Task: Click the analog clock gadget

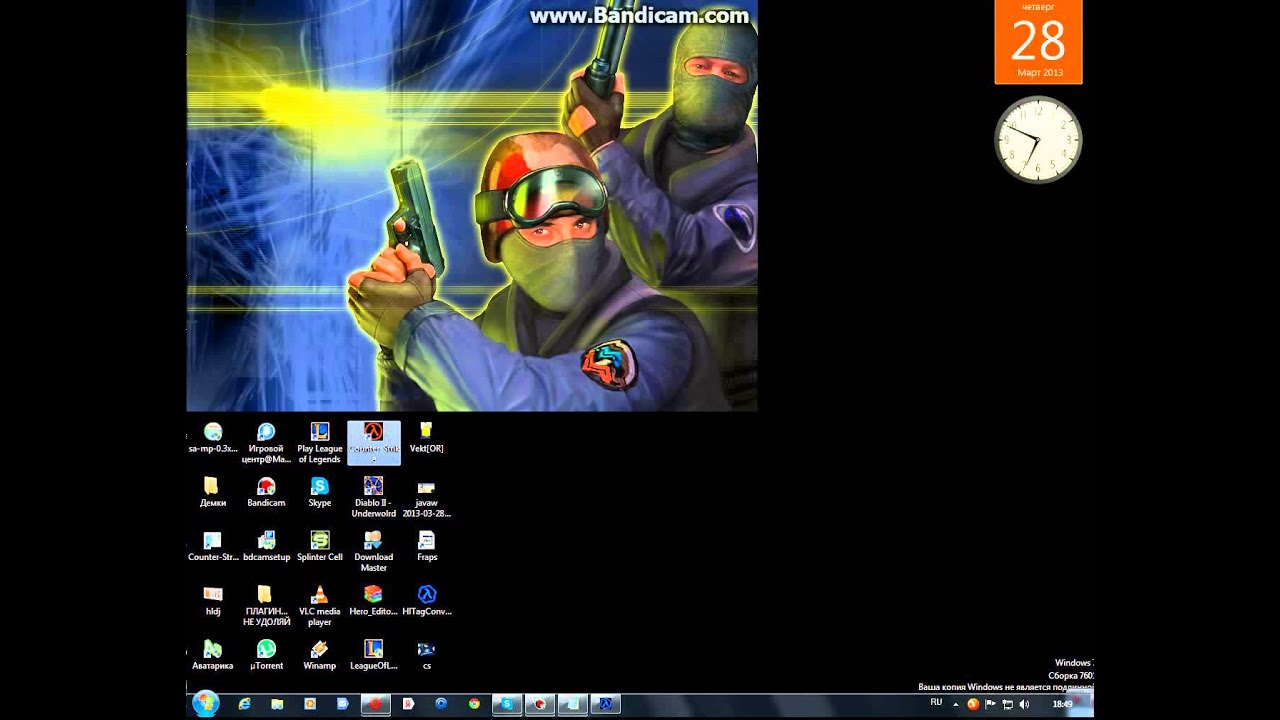Action: pyautogui.click(x=1038, y=139)
